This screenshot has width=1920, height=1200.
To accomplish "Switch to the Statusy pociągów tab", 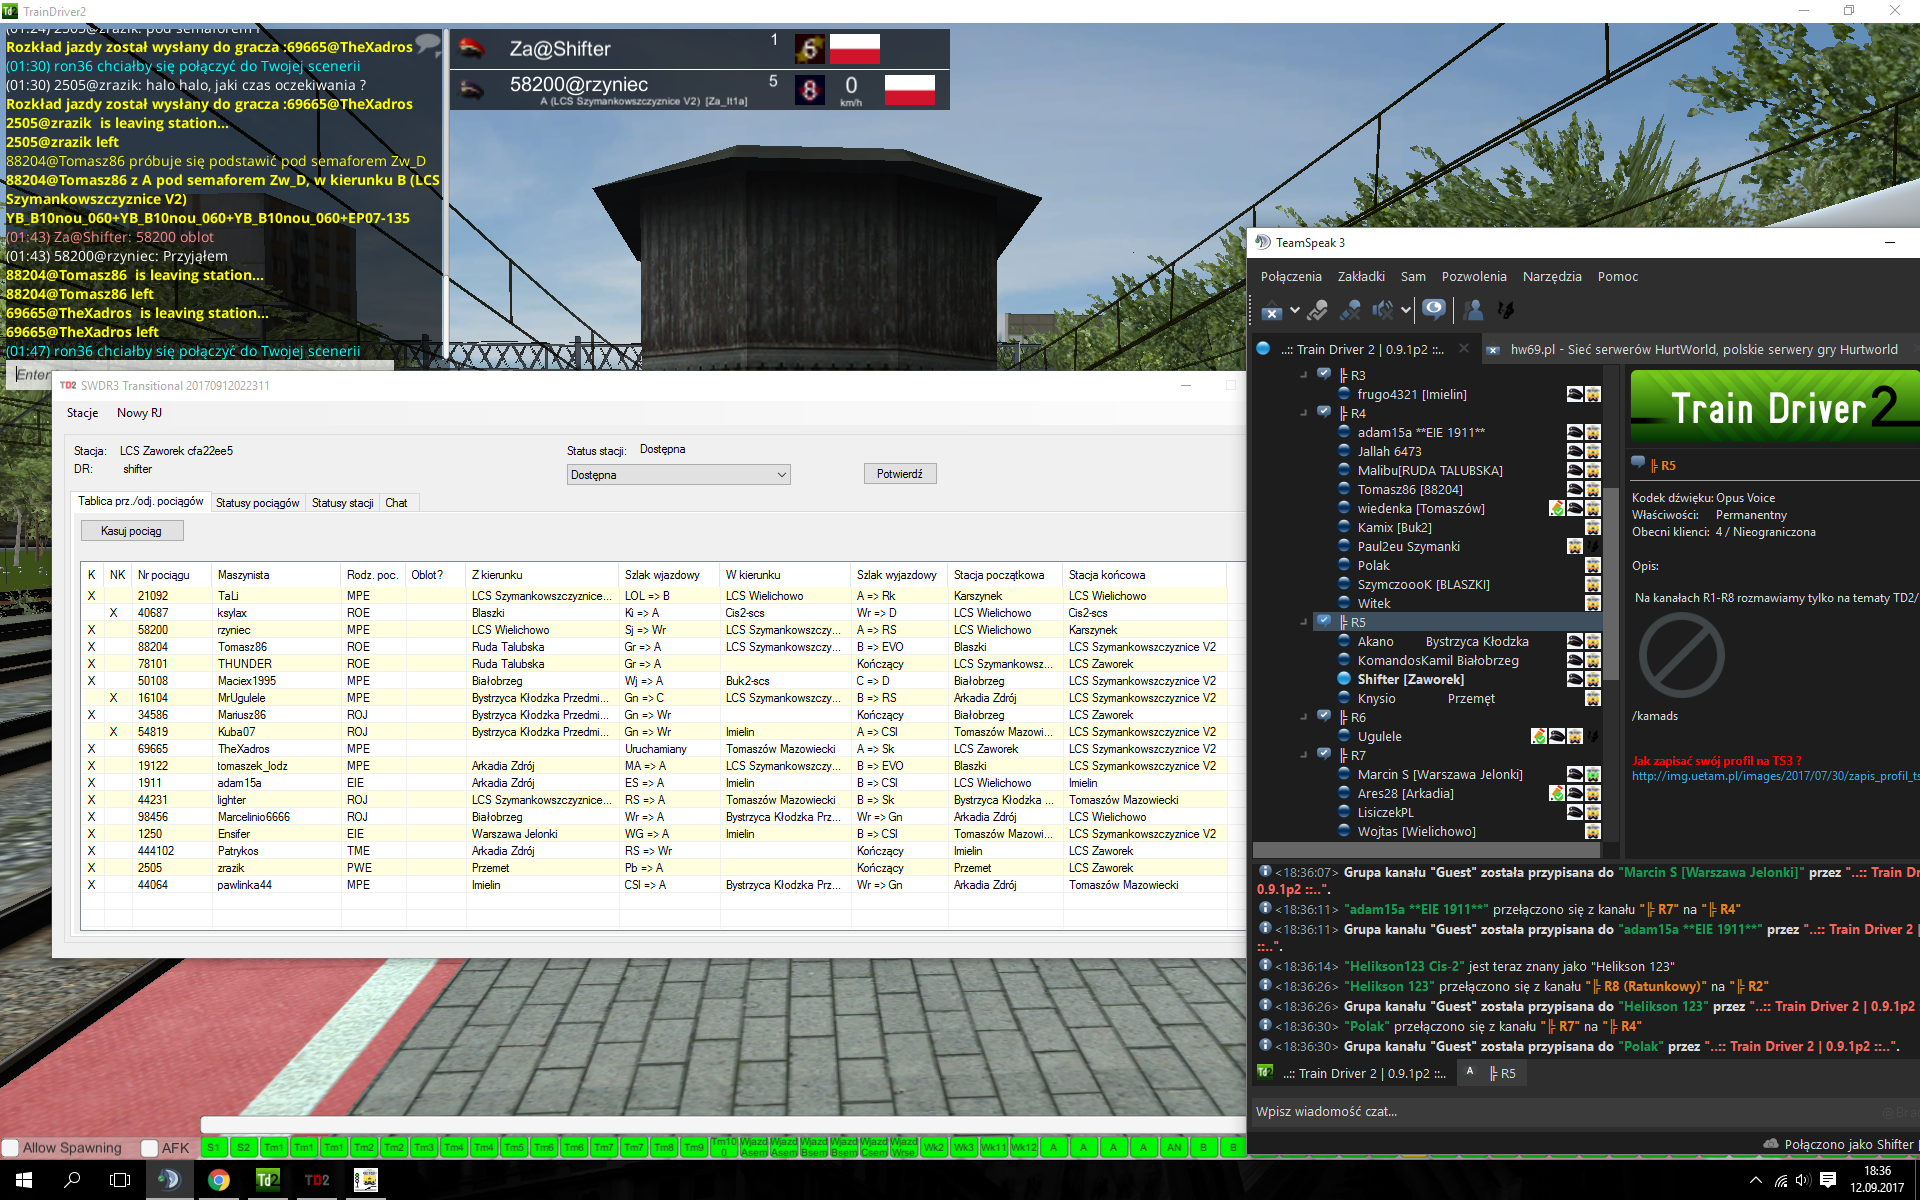I will tap(257, 503).
